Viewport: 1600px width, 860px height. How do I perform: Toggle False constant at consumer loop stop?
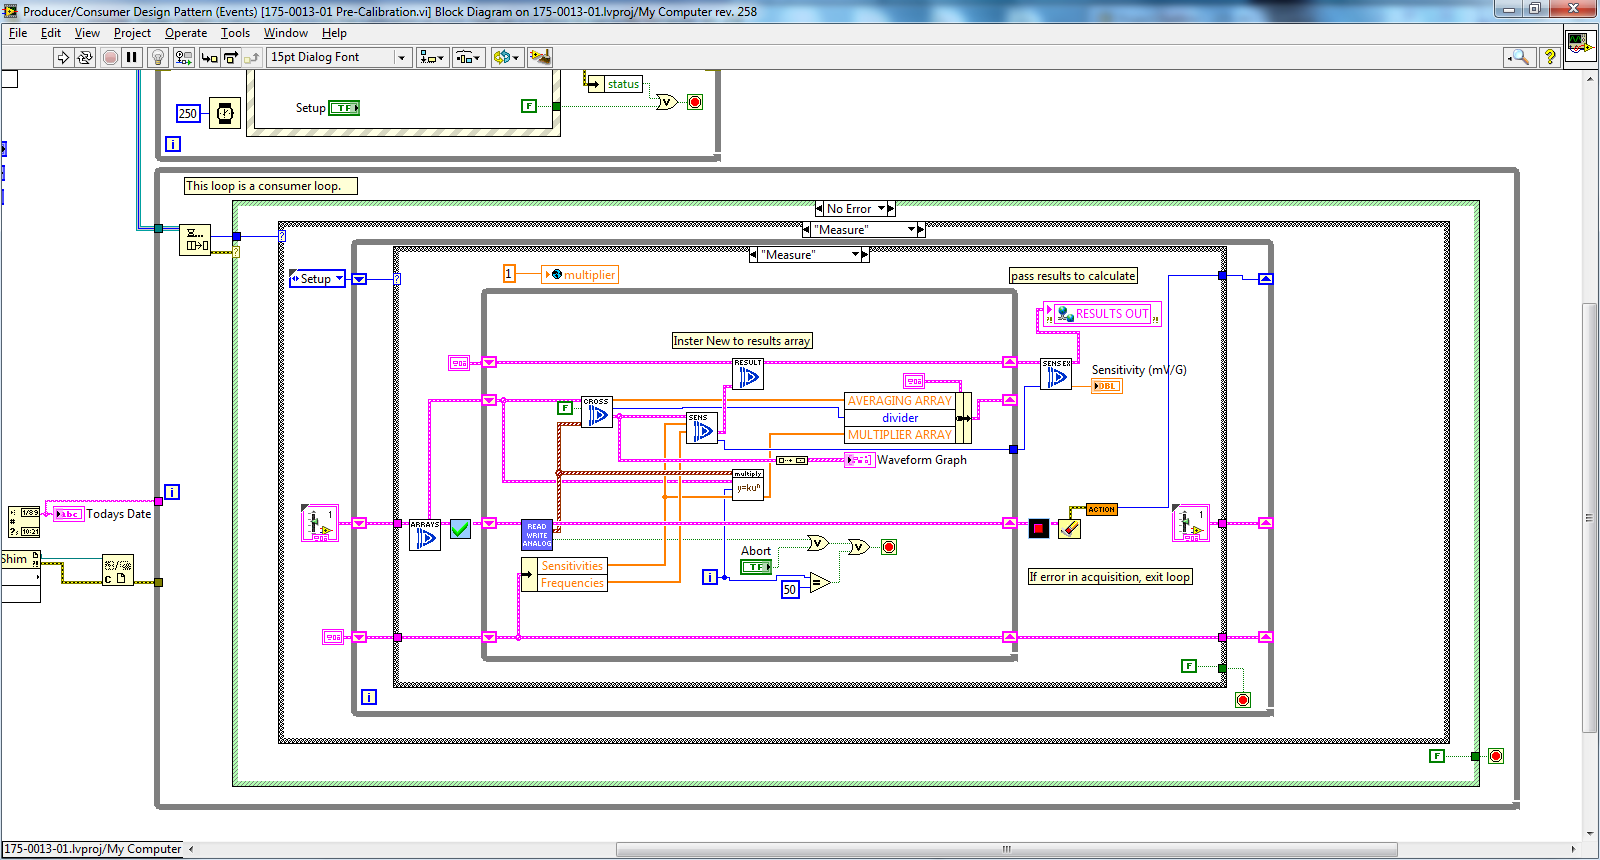[1437, 756]
